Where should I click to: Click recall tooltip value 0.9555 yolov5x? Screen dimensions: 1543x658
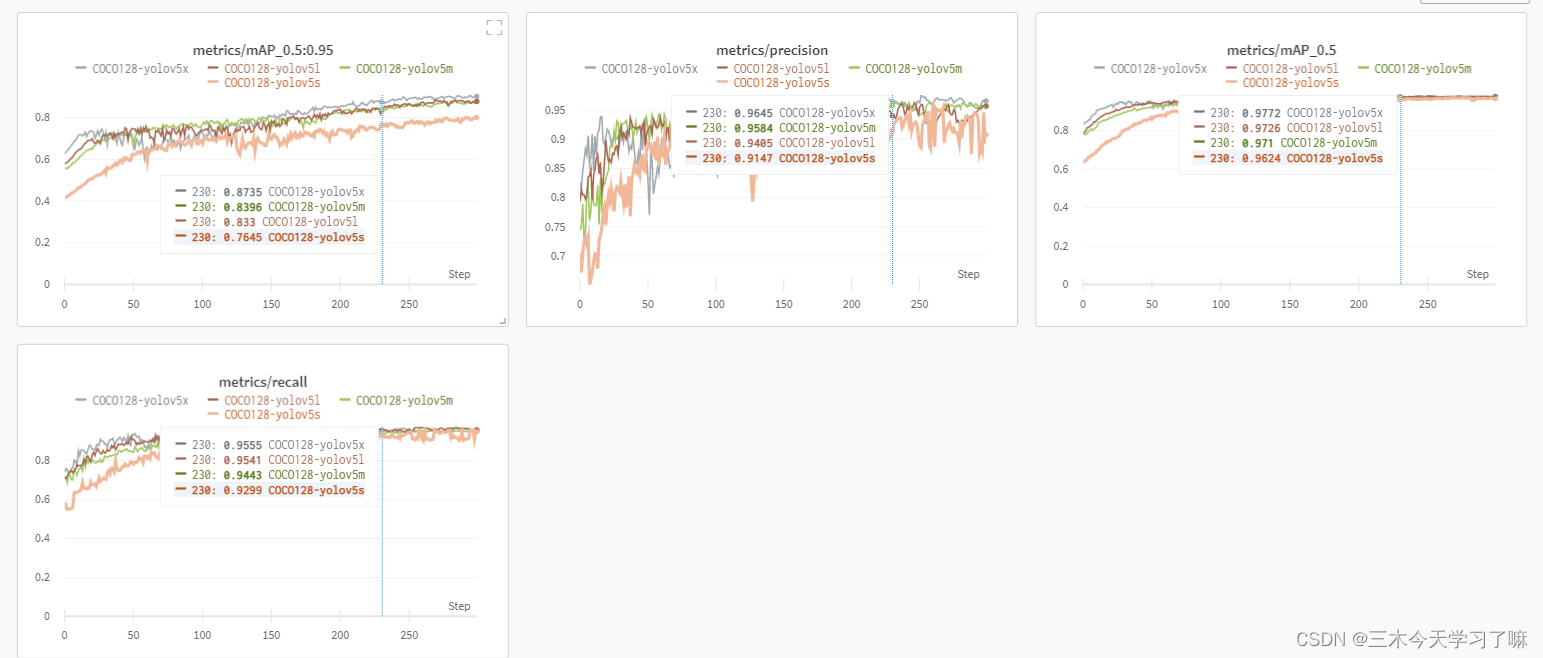tap(244, 444)
